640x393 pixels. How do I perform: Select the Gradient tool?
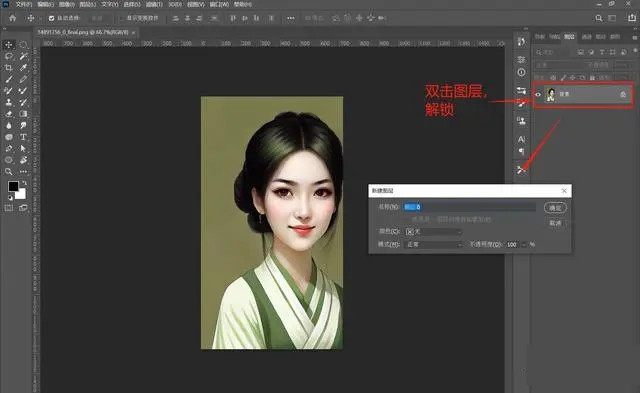coord(23,114)
